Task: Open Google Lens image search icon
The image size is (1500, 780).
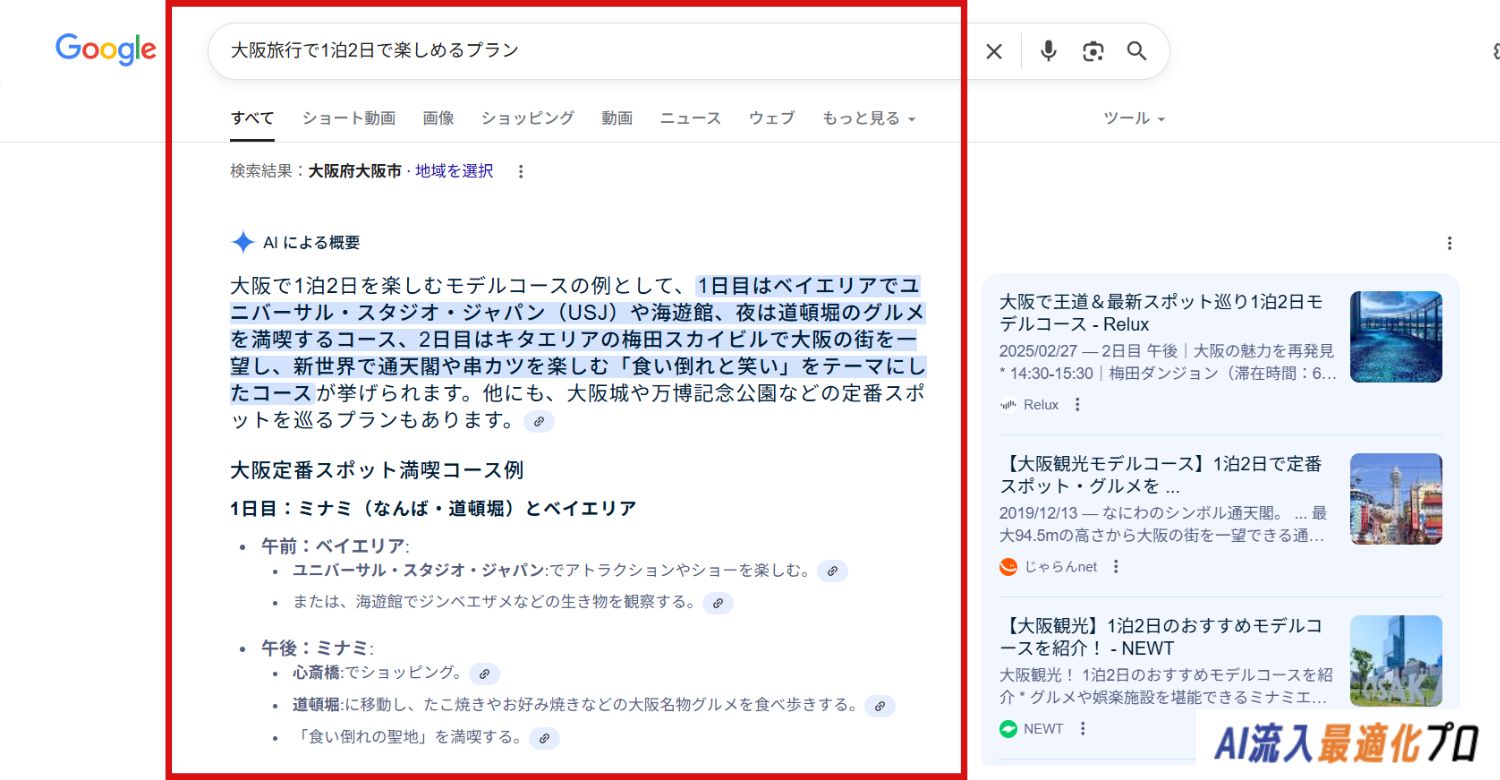Action: tap(1092, 51)
